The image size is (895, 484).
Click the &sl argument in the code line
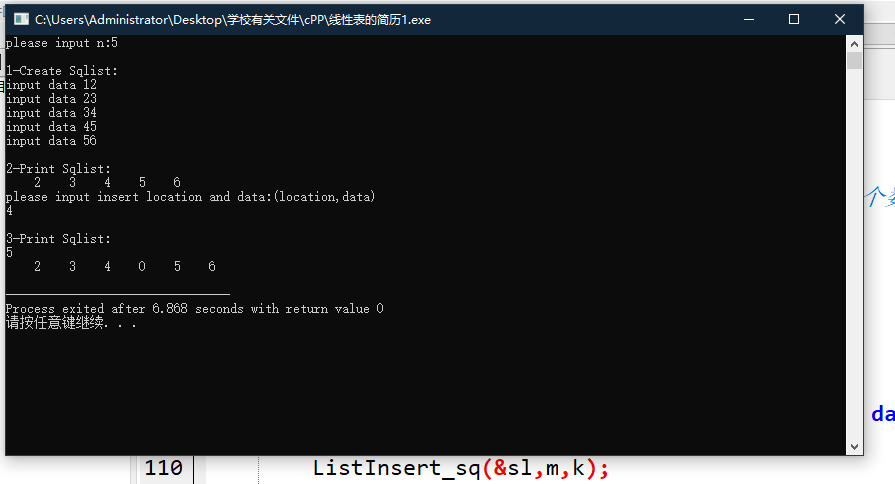(514, 469)
